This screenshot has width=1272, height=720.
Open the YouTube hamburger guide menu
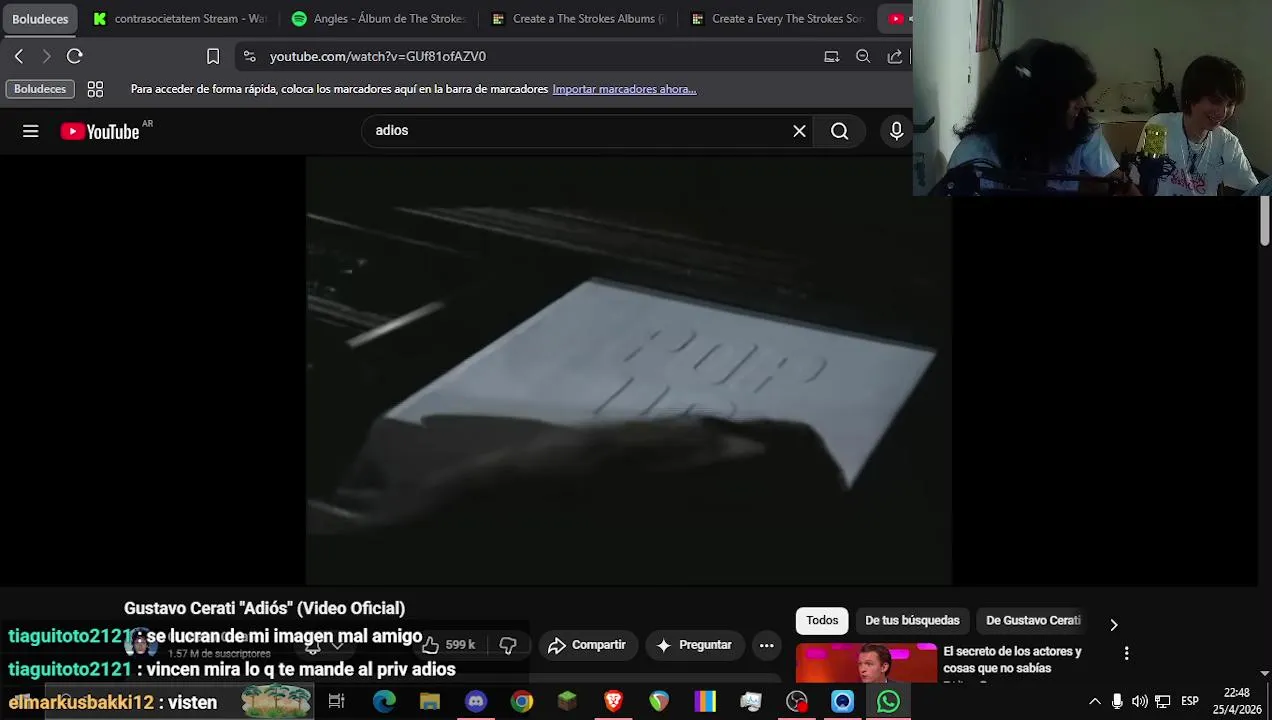pyautogui.click(x=31, y=131)
